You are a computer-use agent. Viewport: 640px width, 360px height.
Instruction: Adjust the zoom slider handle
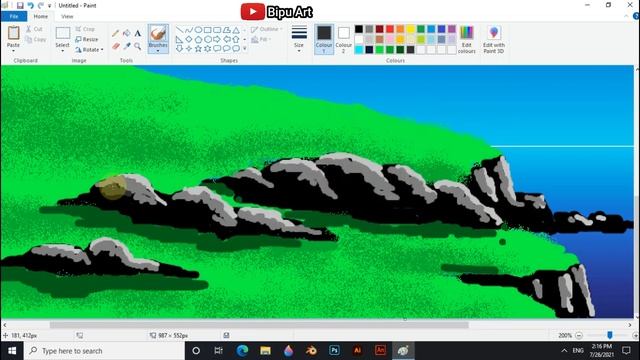click(610, 335)
